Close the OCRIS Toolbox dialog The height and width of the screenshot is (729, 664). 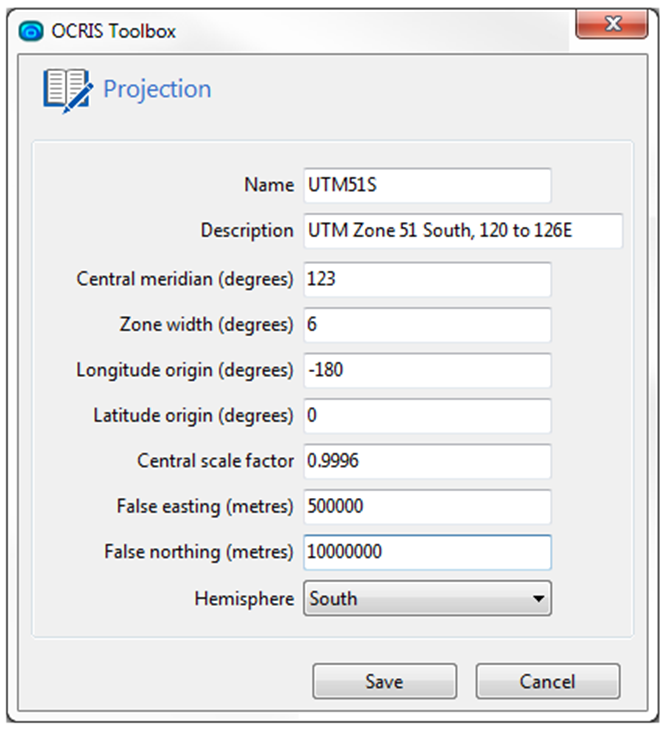612,24
